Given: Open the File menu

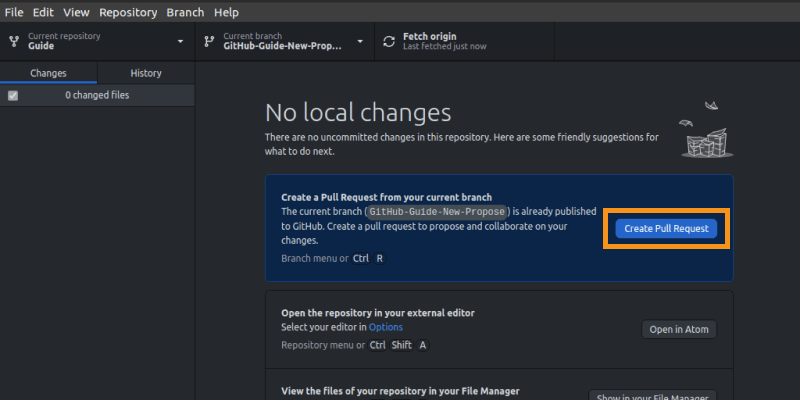Looking at the screenshot, I should tap(14, 12).
